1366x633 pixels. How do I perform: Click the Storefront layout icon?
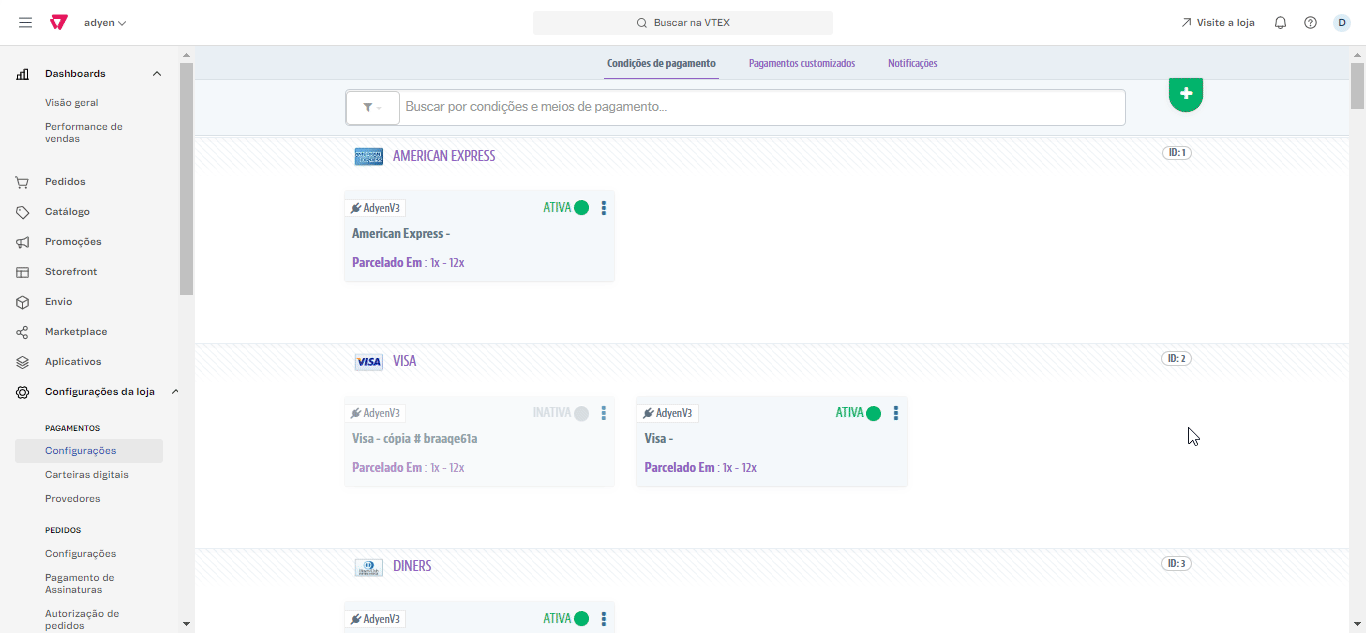[x=22, y=272]
